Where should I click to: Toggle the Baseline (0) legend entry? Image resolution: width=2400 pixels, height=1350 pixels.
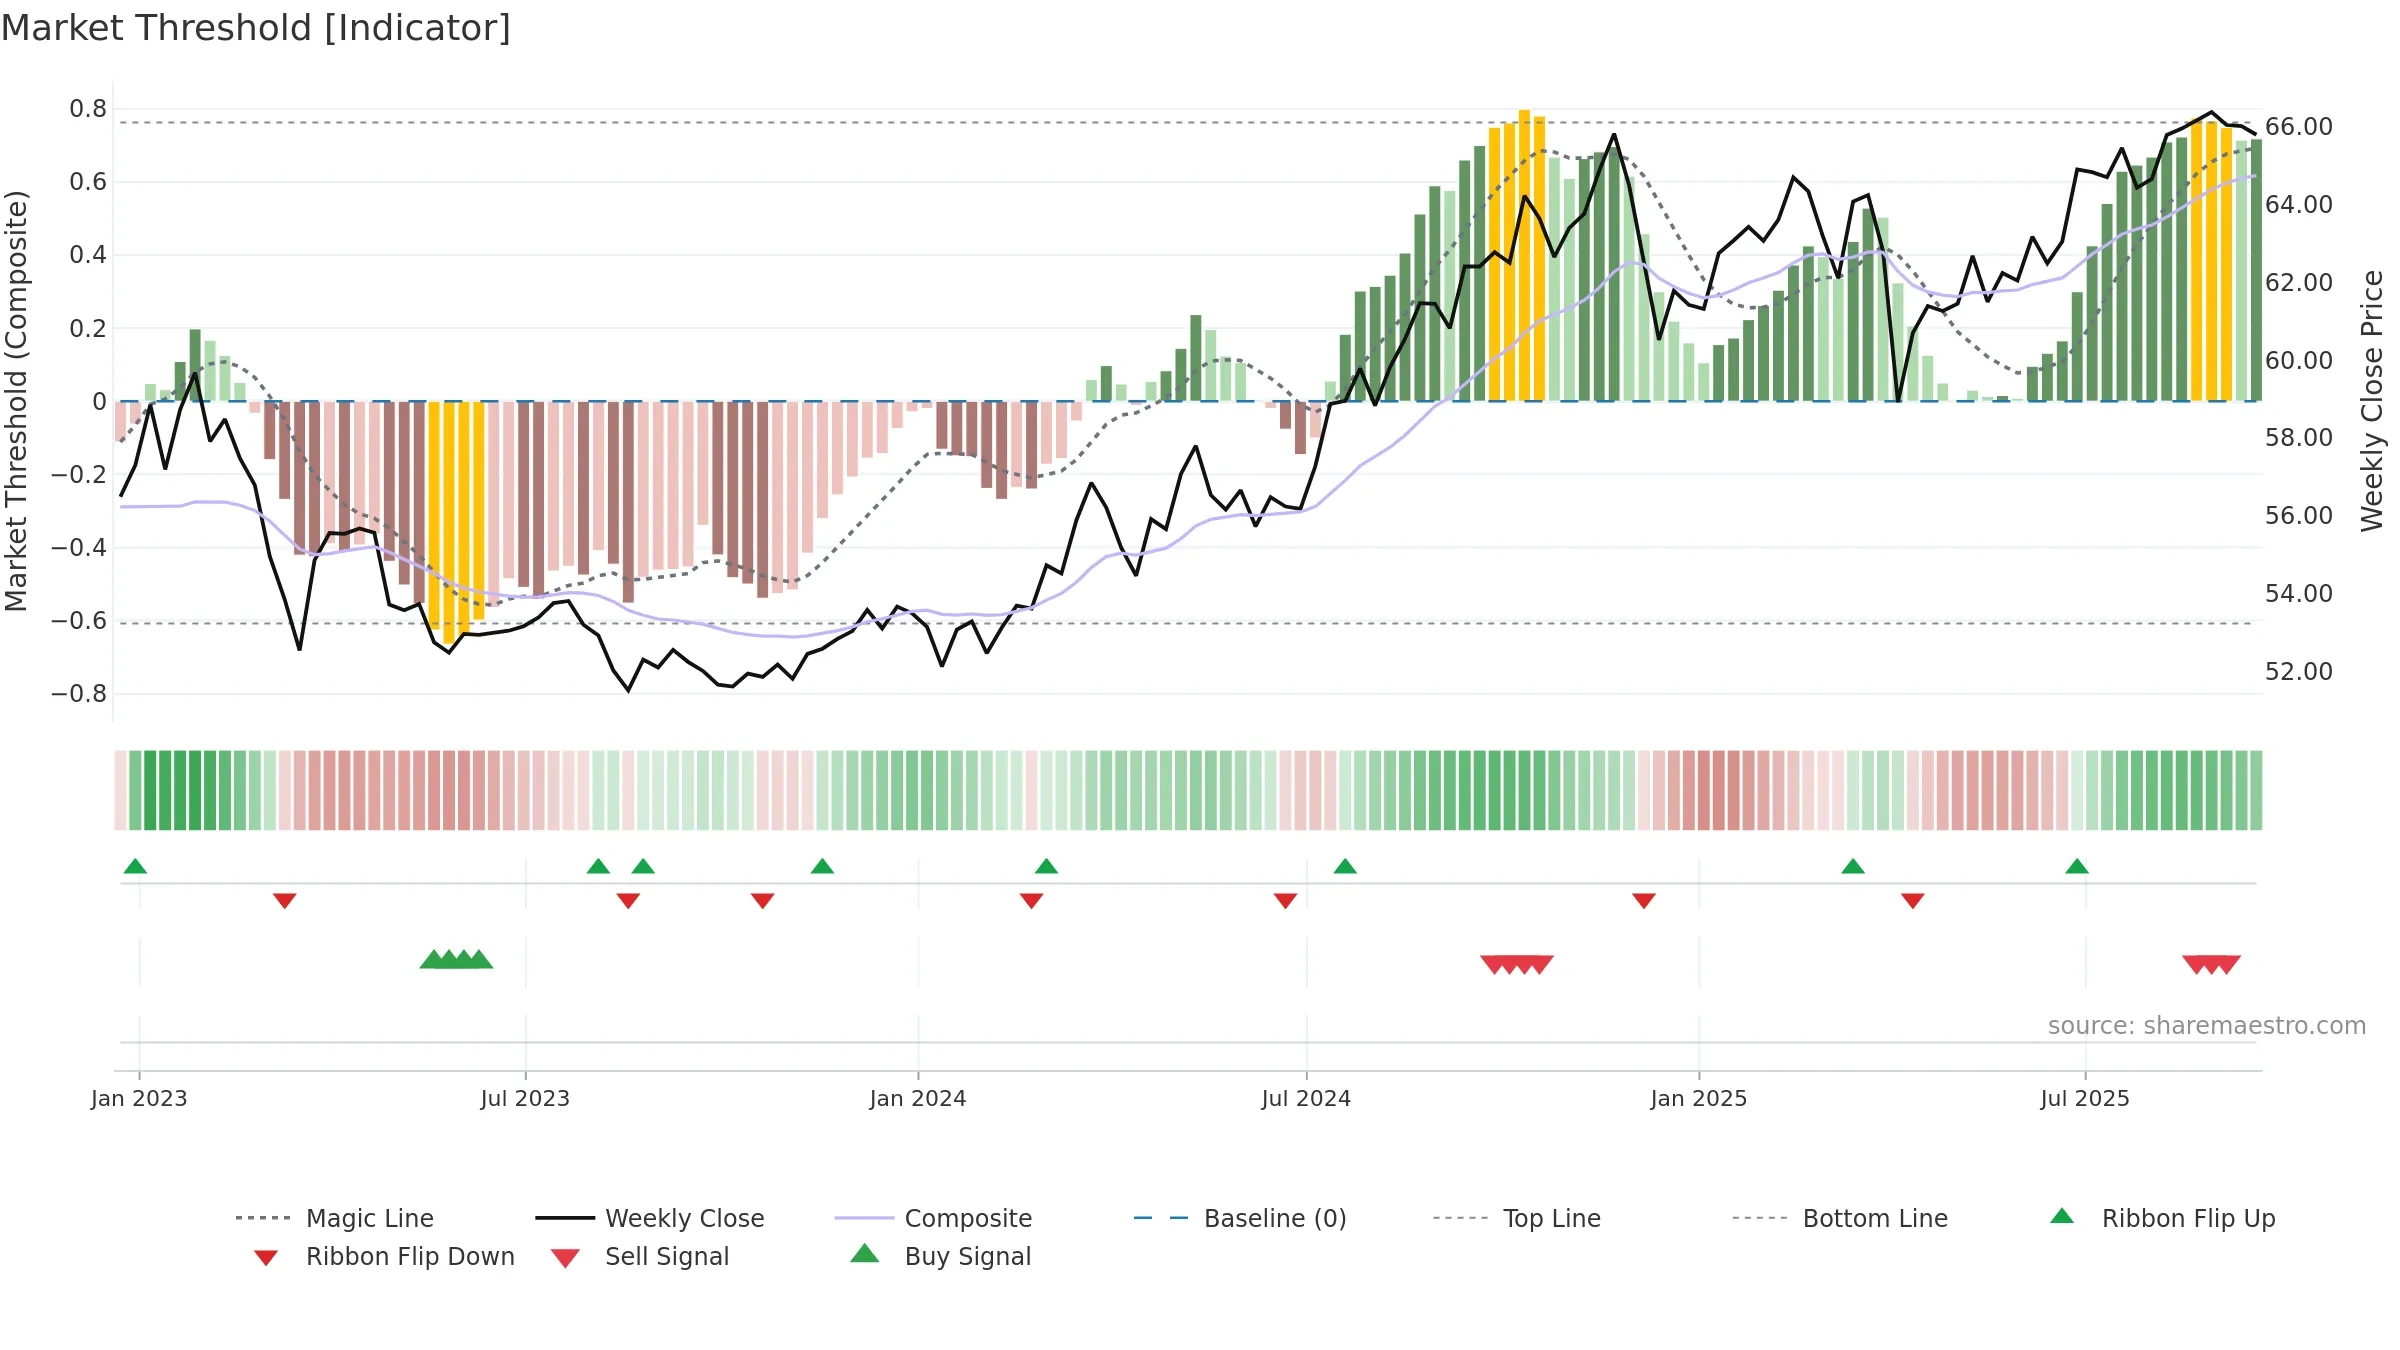click(1240, 1218)
